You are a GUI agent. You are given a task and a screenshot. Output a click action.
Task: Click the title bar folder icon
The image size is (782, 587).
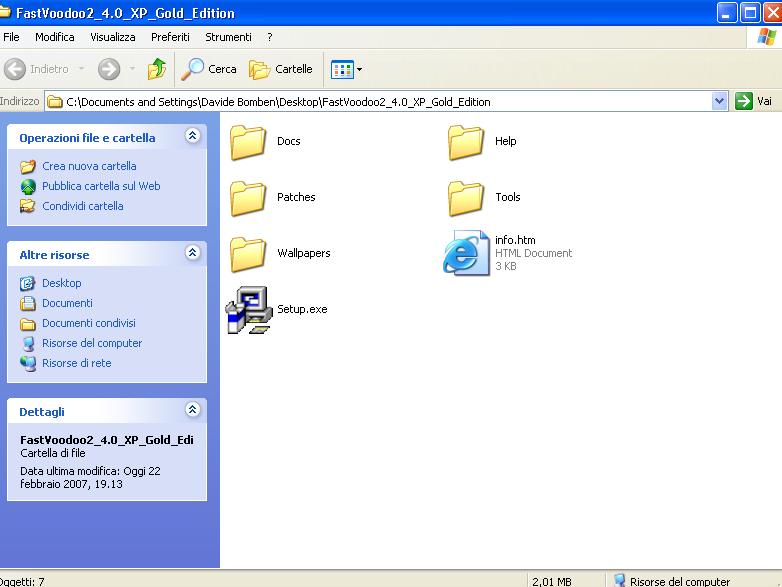5,12
